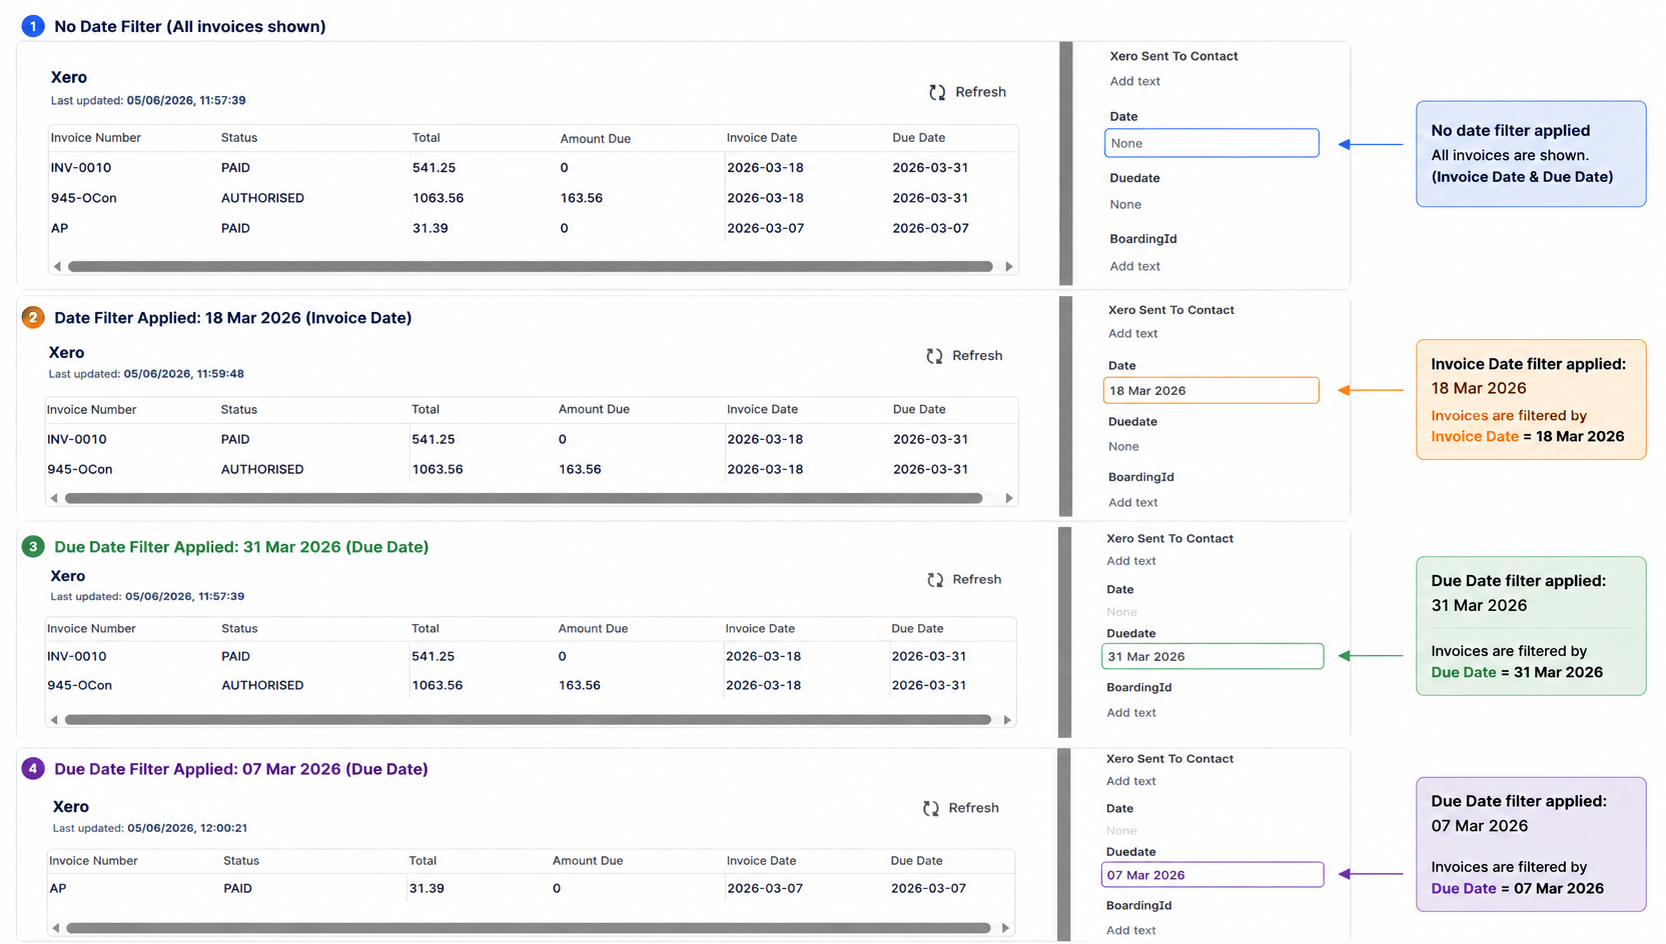Click BoardingId Add text in 31 Mar 2026 panel
1666x944 pixels.
coord(1131,712)
